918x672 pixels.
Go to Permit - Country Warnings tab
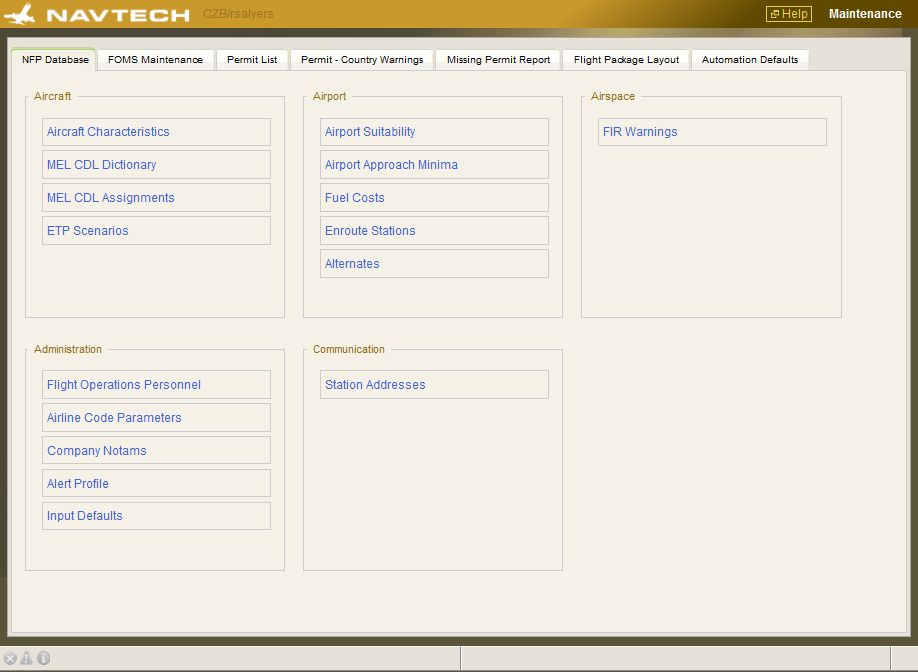(362, 60)
